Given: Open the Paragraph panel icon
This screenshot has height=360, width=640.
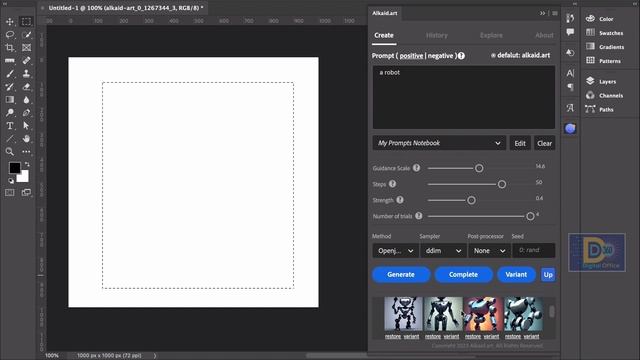Looking at the screenshot, I should tap(570, 87).
